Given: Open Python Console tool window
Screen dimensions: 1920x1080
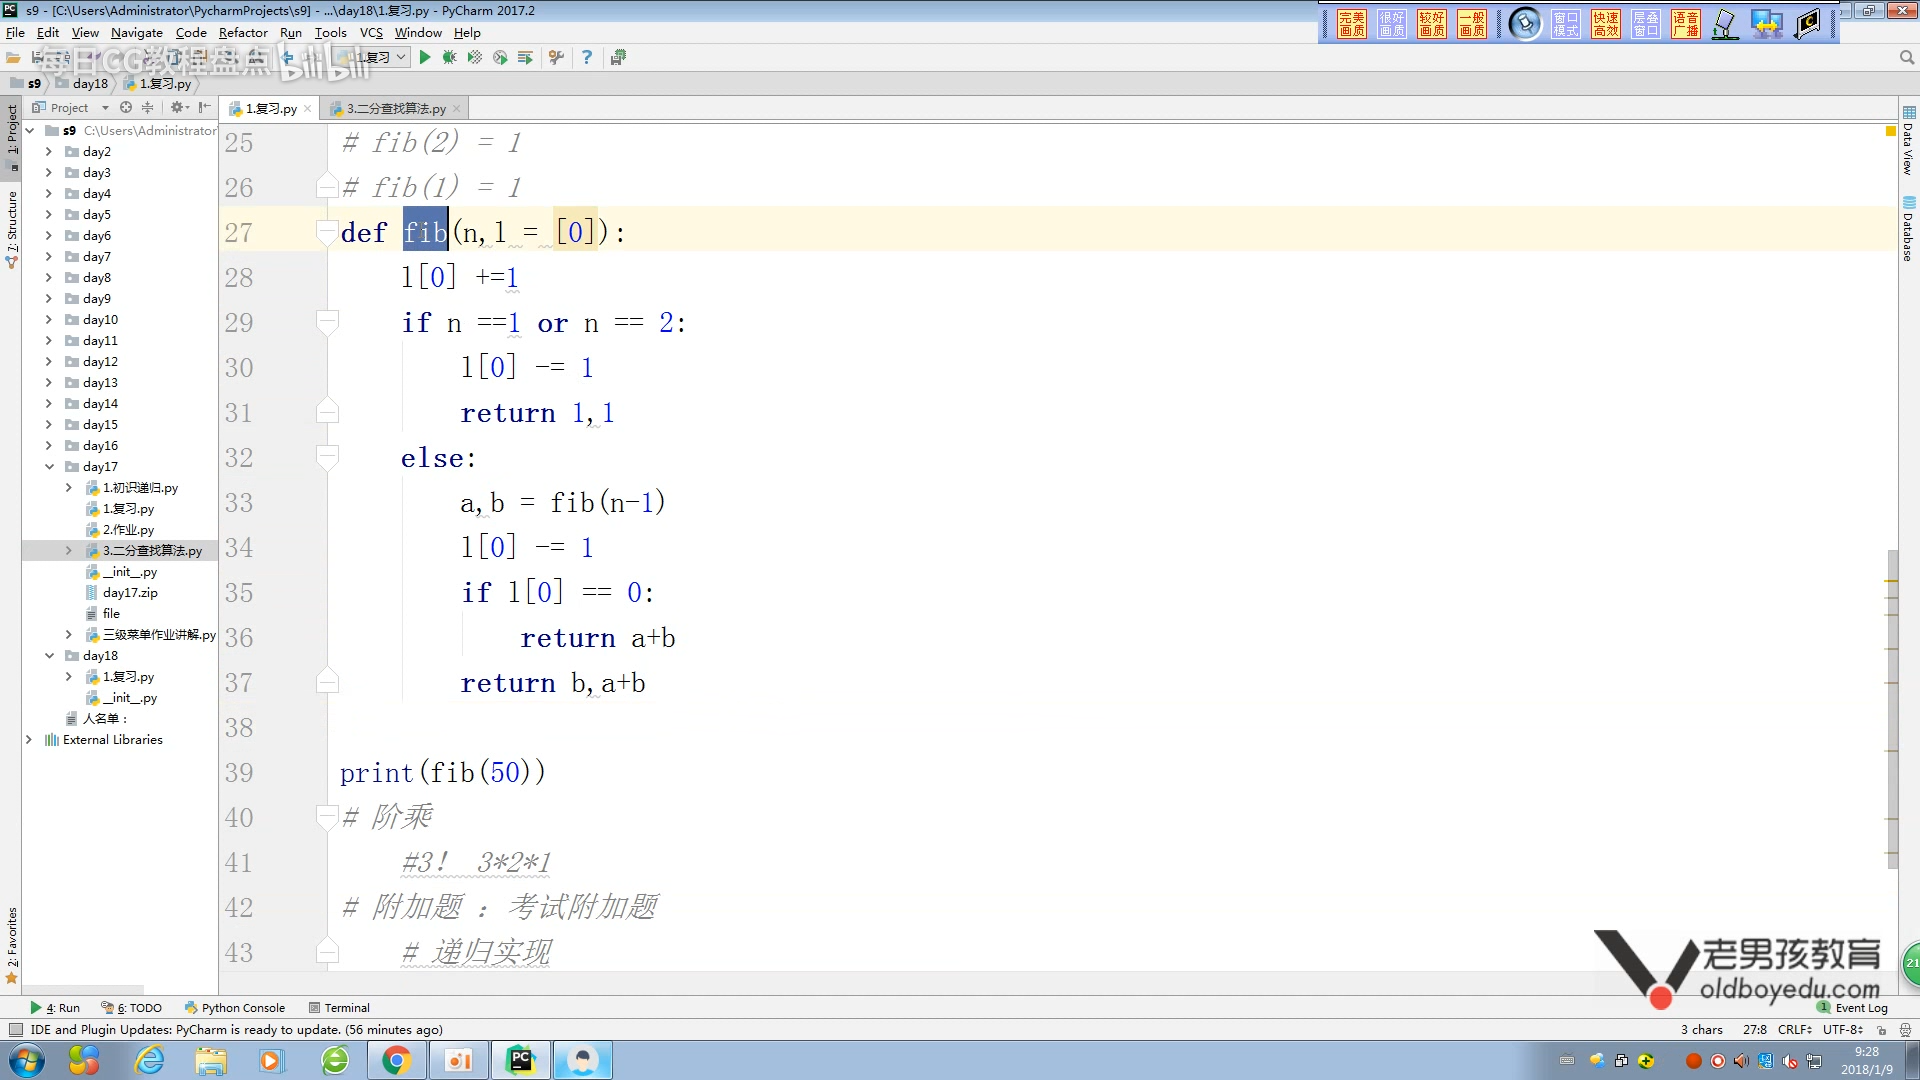Looking at the screenshot, I should (x=236, y=1008).
